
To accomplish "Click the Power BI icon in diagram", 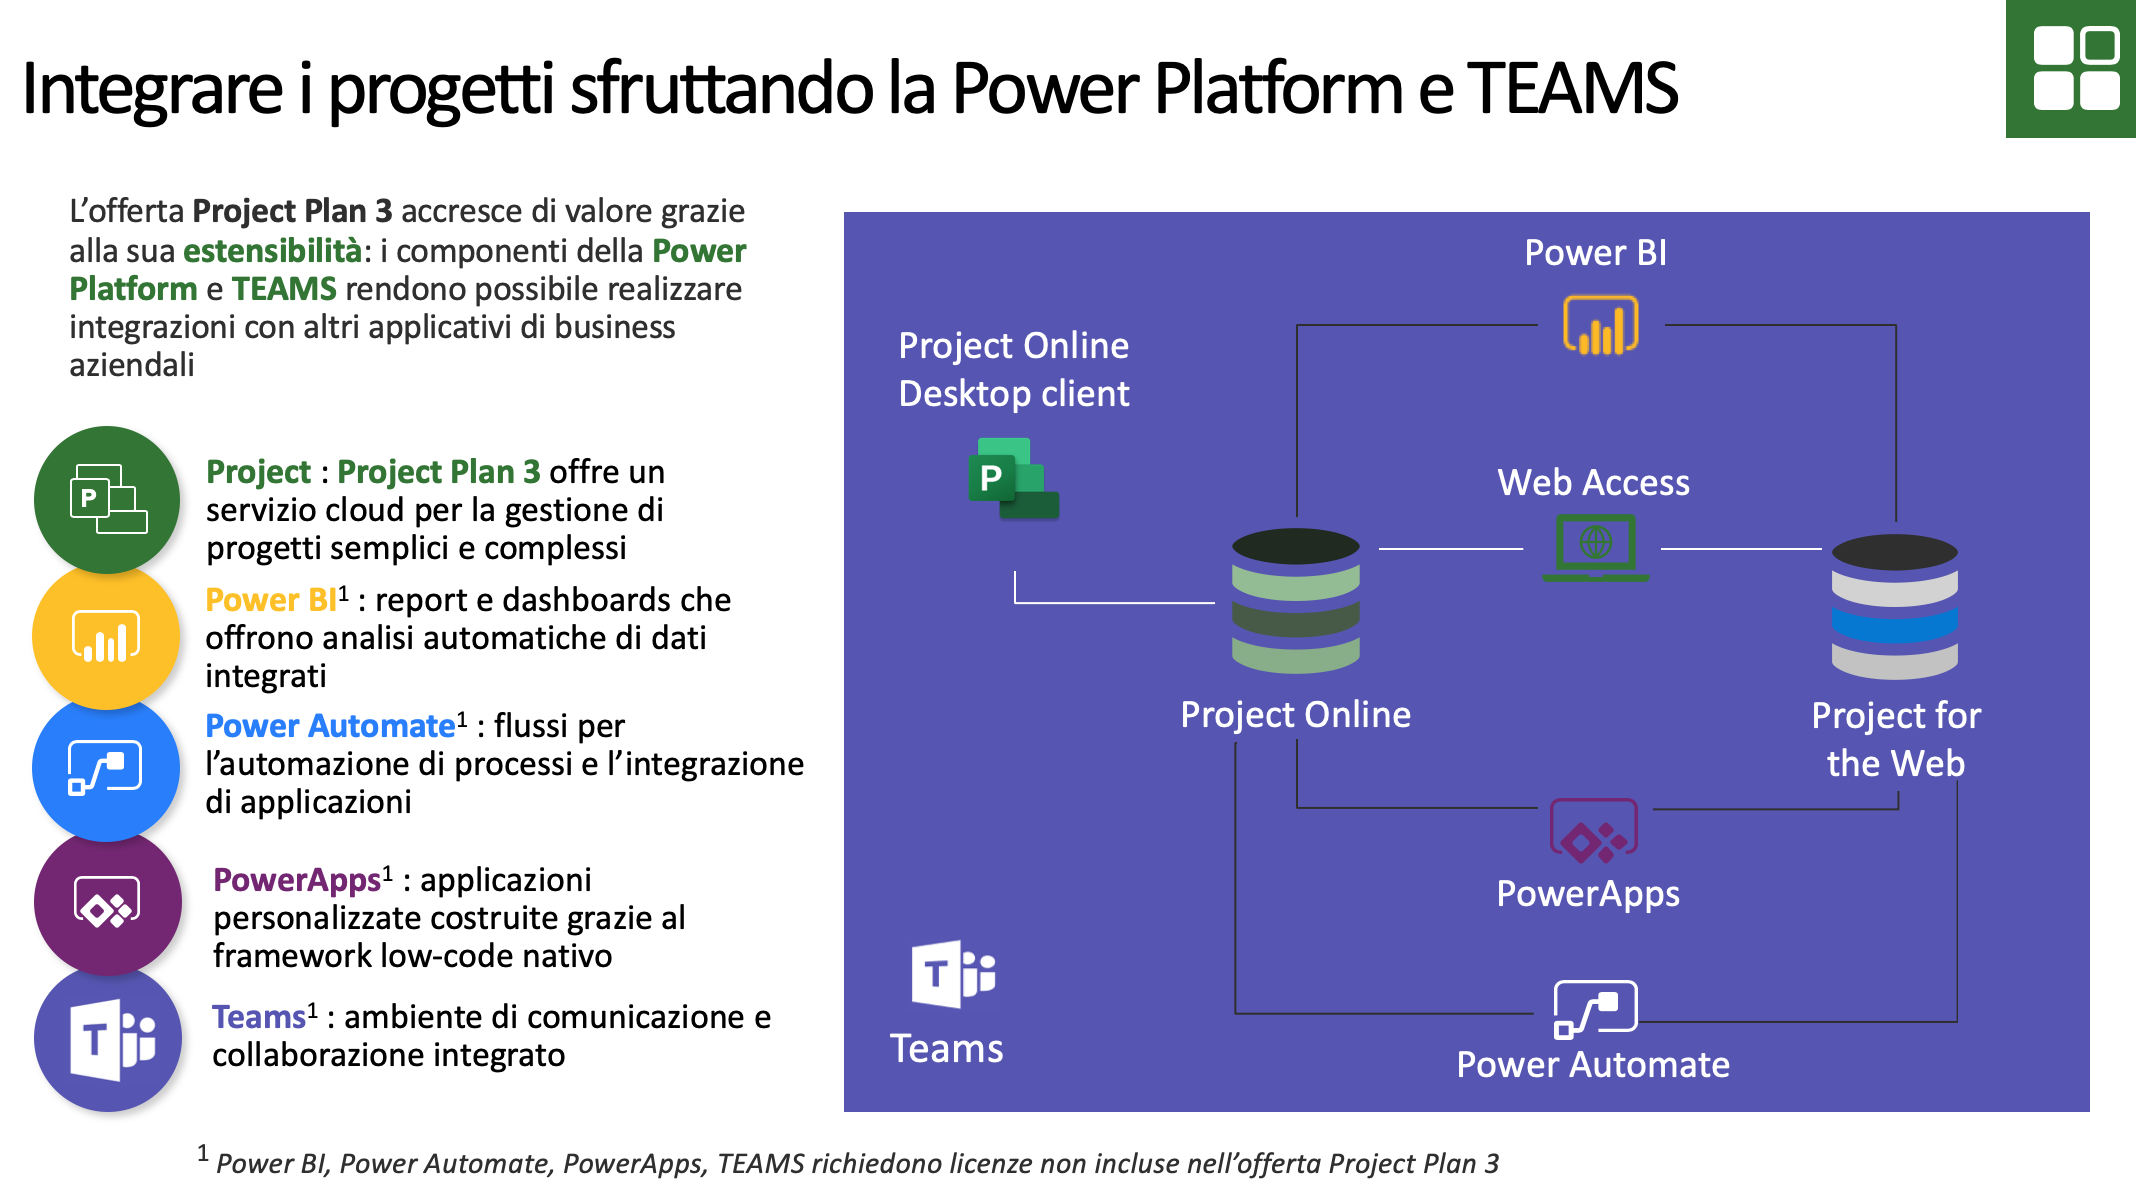I will pos(1600,324).
